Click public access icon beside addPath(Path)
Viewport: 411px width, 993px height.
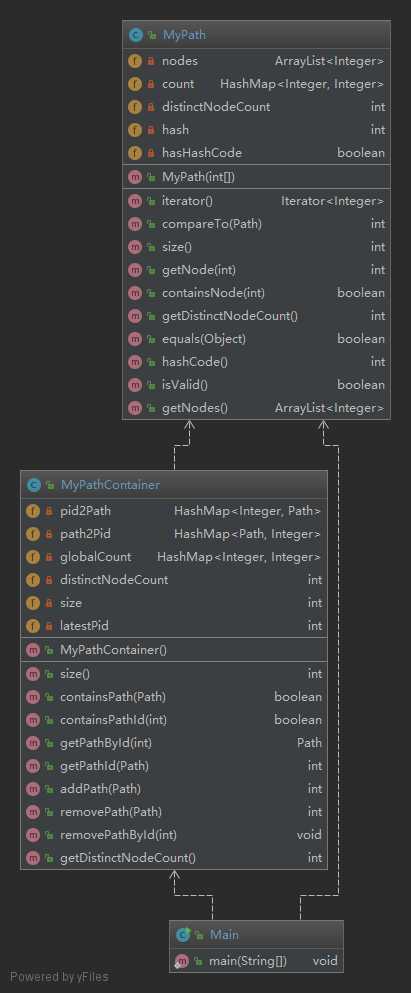point(49,789)
